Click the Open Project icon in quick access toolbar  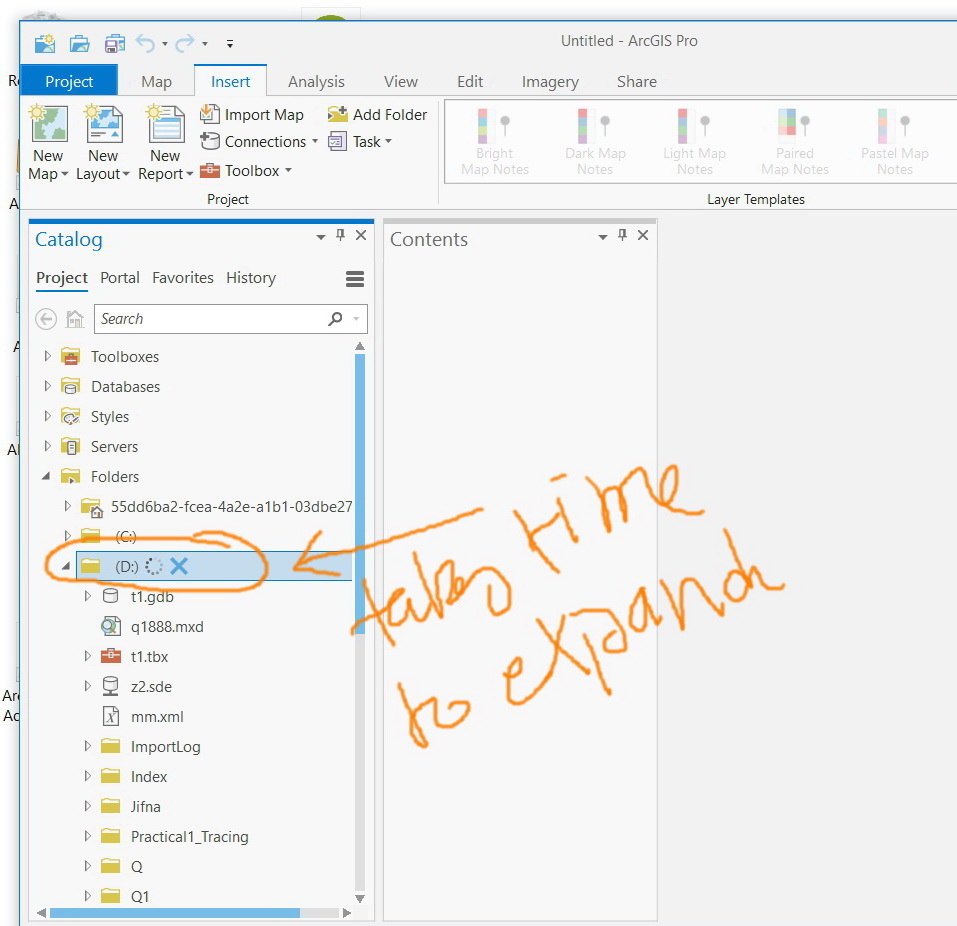click(x=79, y=44)
